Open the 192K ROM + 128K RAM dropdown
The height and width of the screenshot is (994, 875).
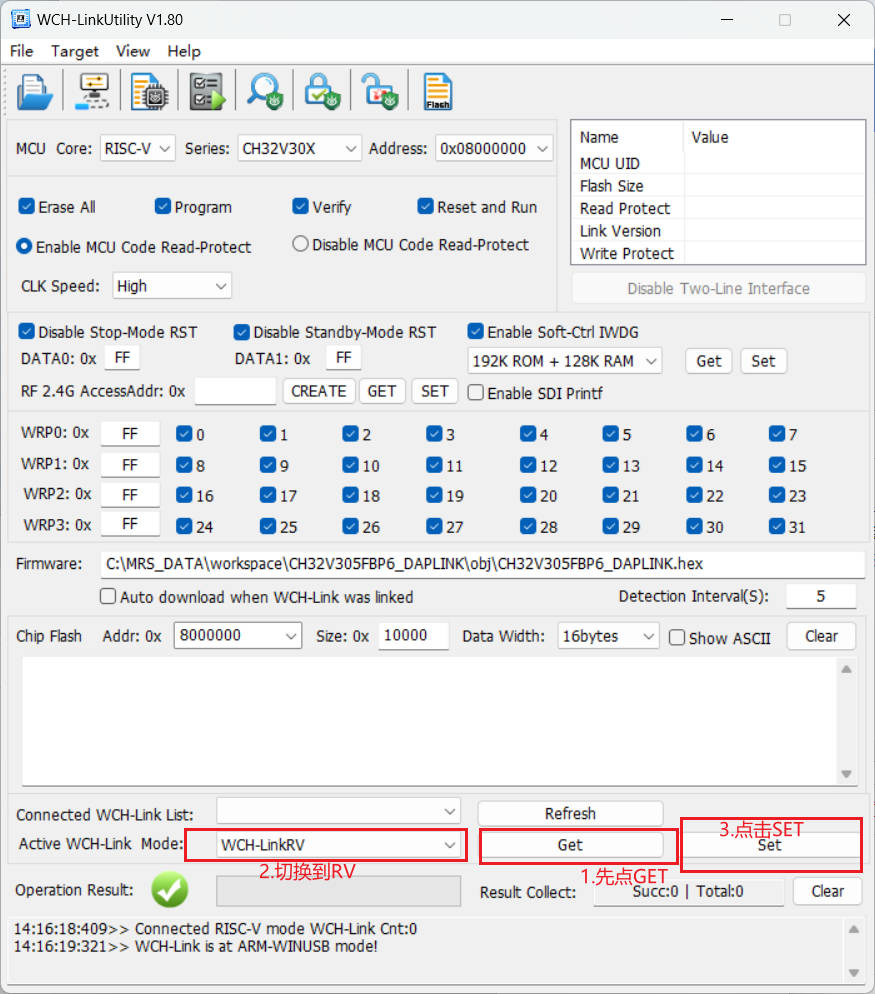(564, 361)
